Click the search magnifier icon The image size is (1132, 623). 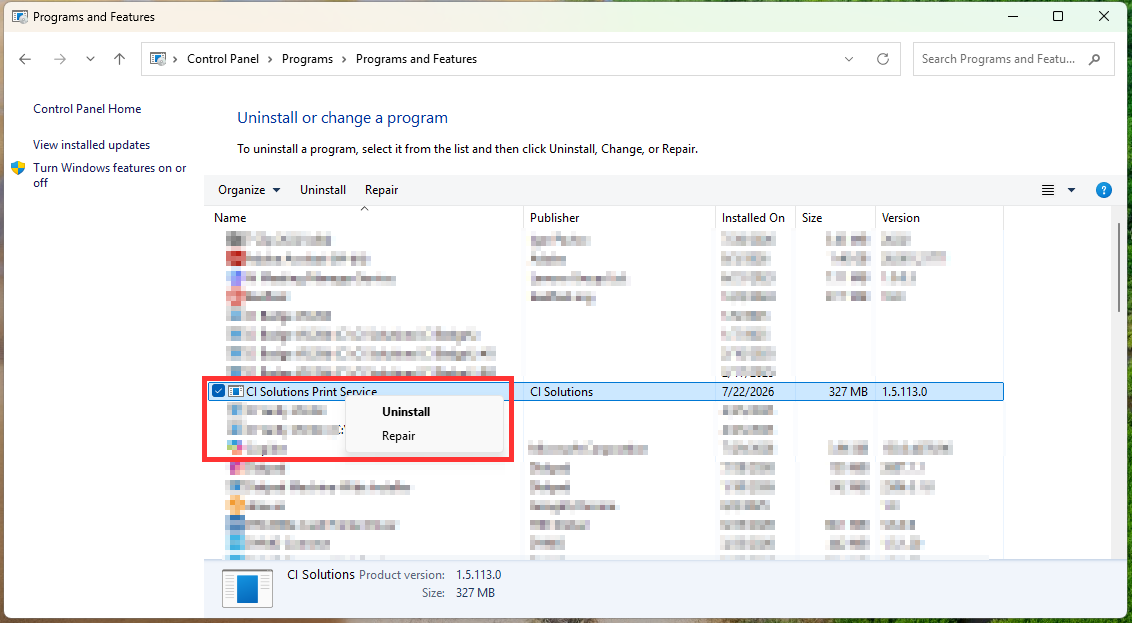[x=1095, y=59]
